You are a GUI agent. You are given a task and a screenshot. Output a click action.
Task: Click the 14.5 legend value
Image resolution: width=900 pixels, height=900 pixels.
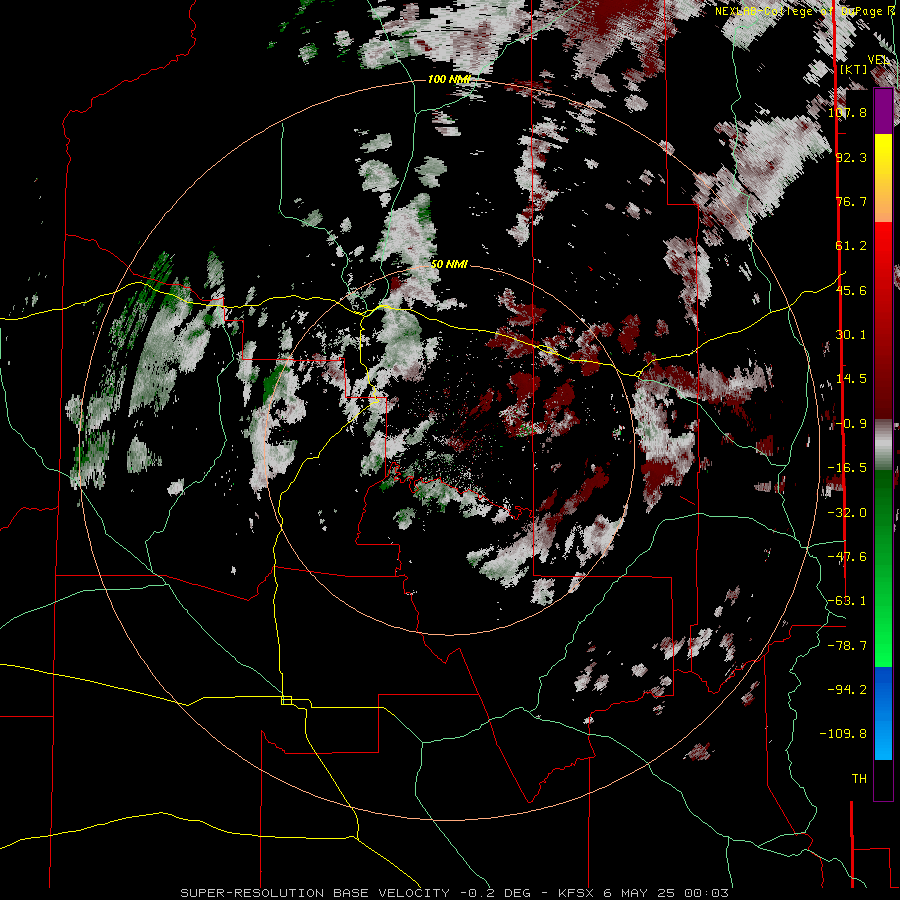[851, 379]
